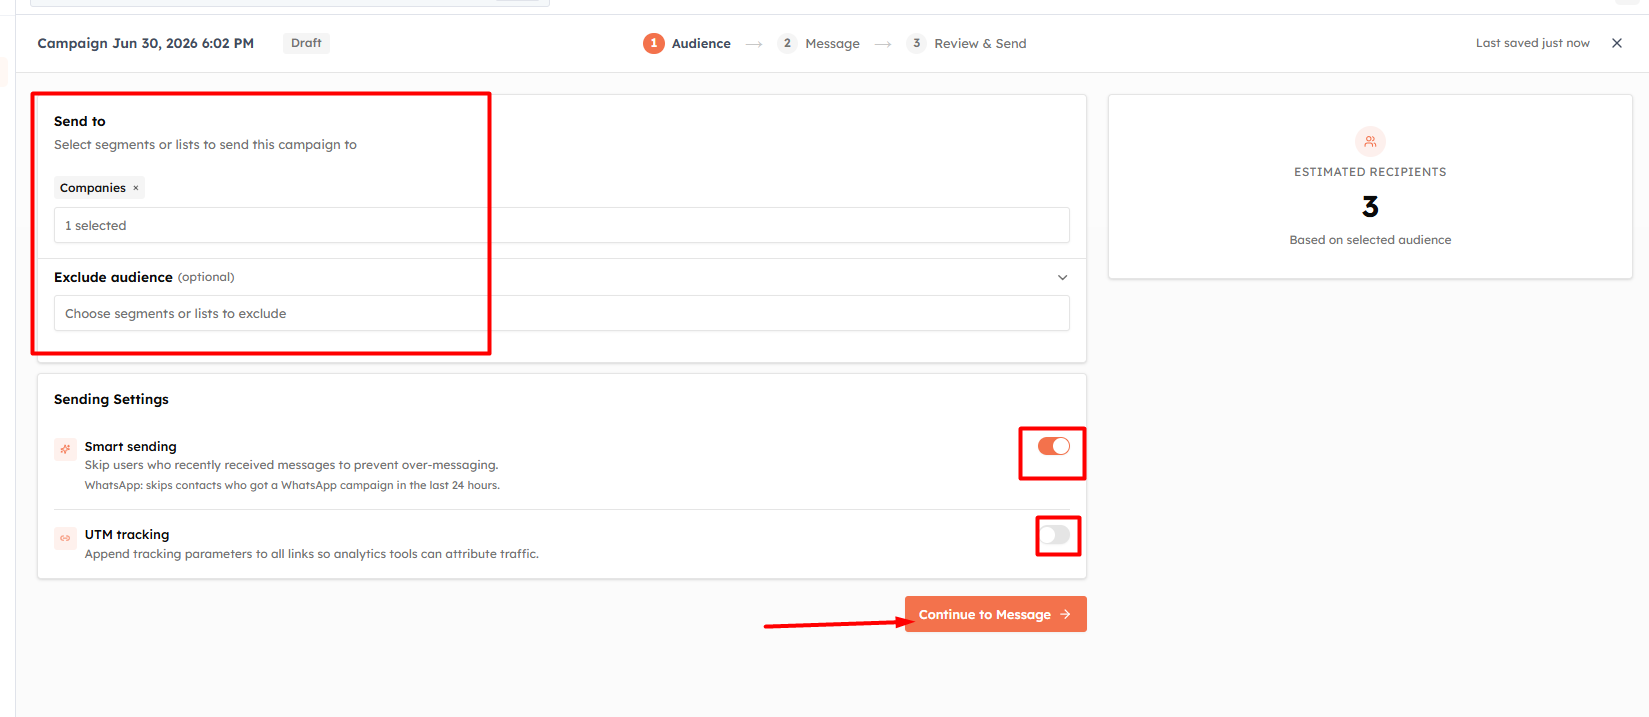This screenshot has height=717, width=1649.
Task: Click the Send to heading
Action: (80, 121)
